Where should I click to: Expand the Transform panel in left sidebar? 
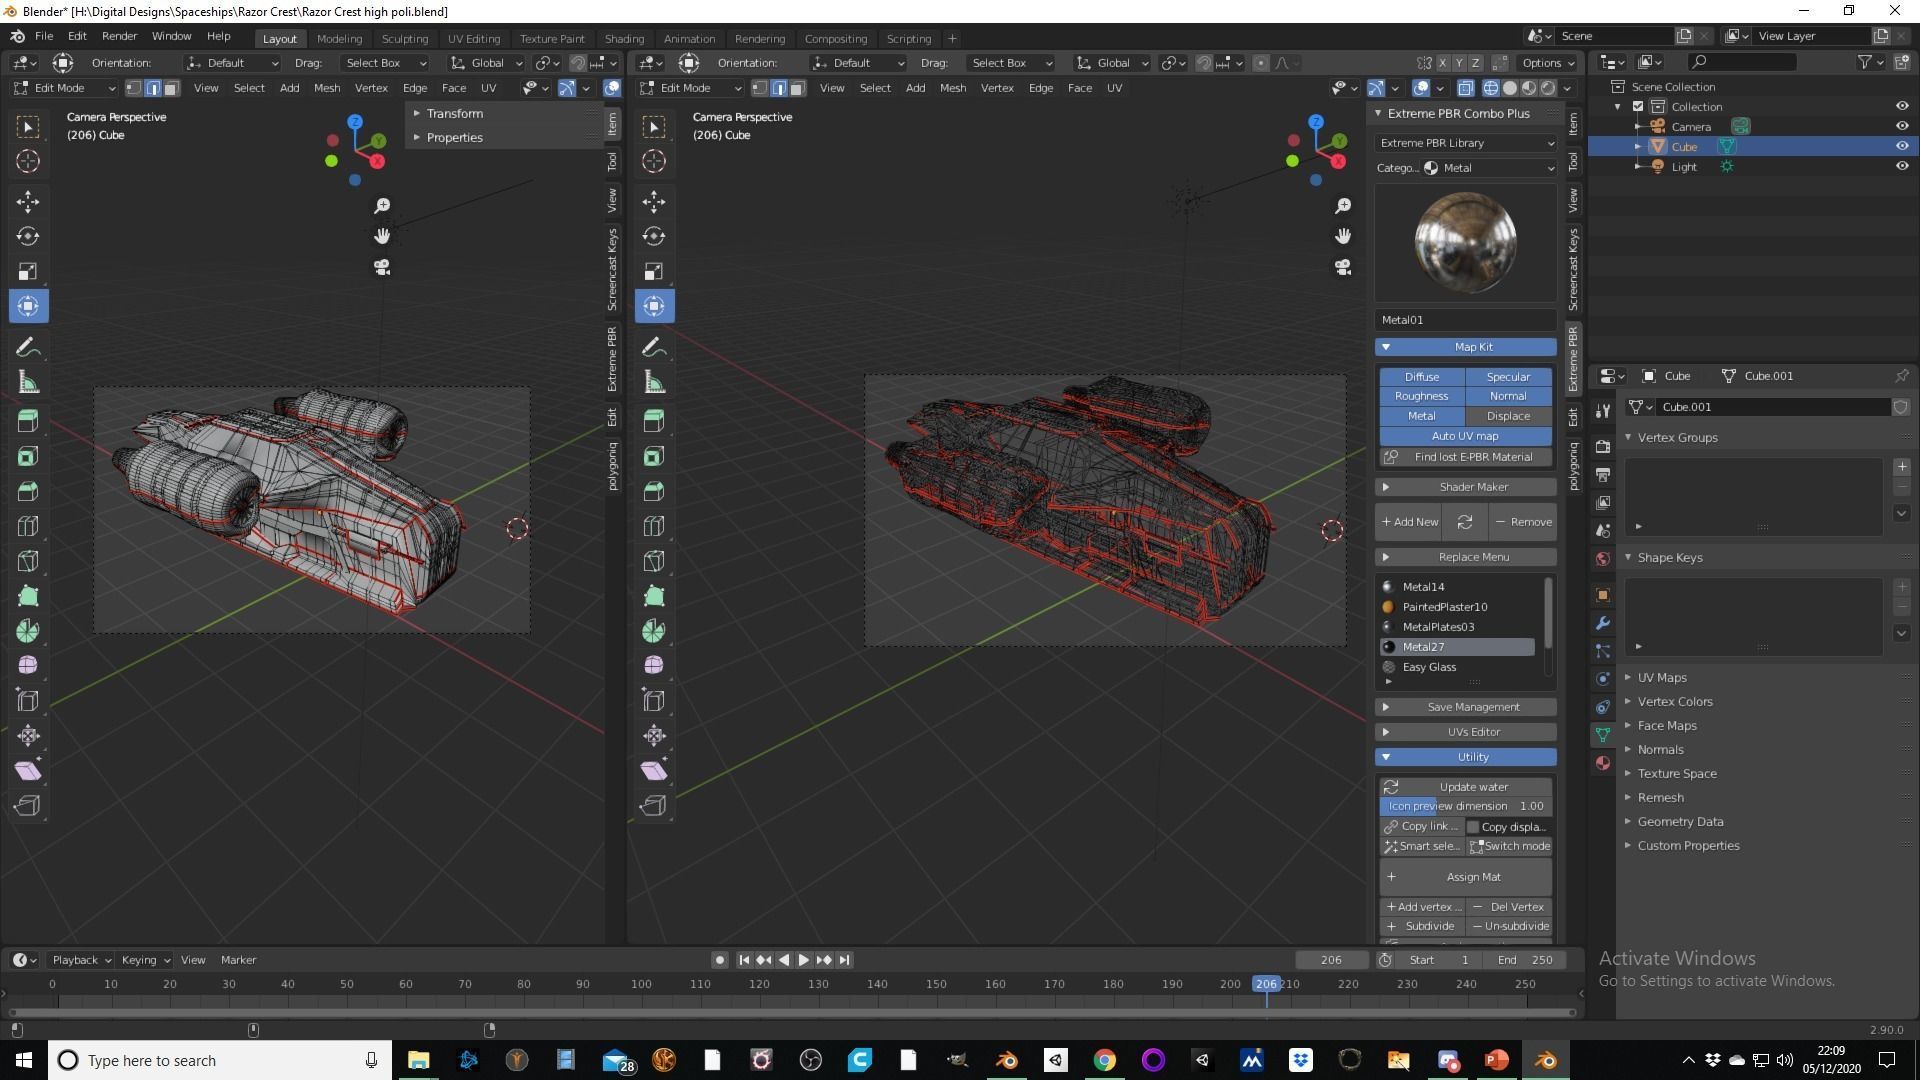pyautogui.click(x=454, y=114)
